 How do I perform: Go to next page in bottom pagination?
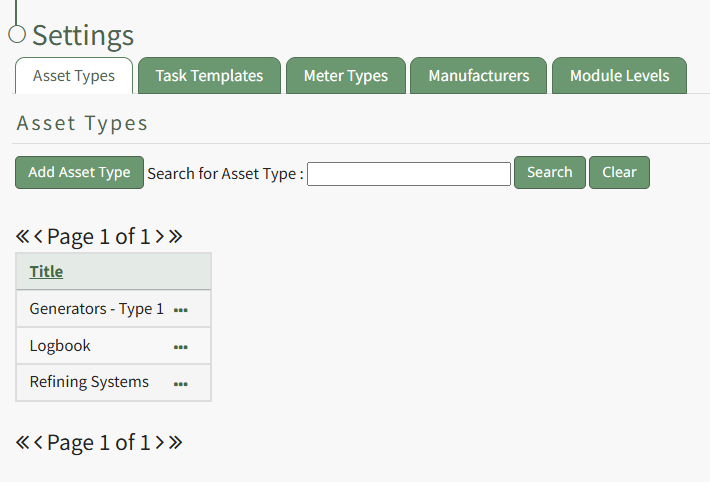[159, 443]
